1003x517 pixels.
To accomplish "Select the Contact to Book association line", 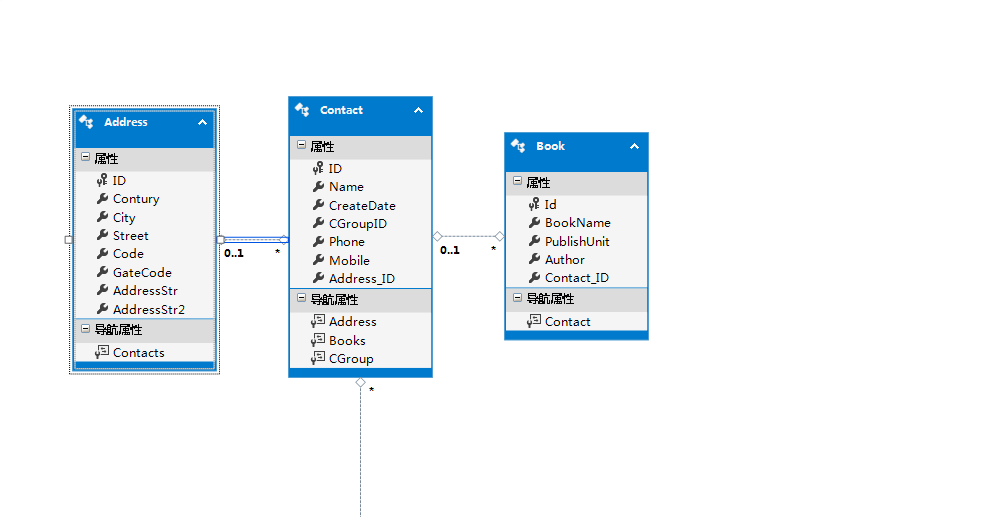I will (x=468, y=236).
